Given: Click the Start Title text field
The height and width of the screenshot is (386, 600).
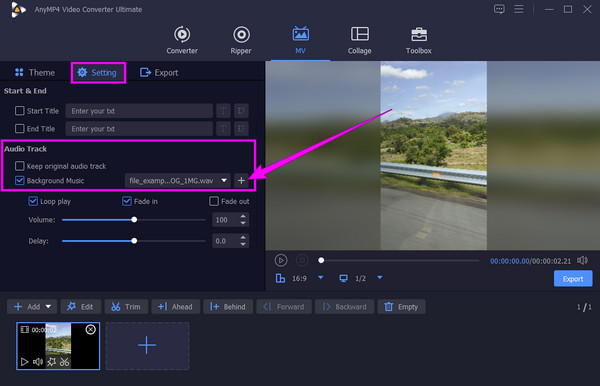Looking at the screenshot, I should tap(139, 111).
